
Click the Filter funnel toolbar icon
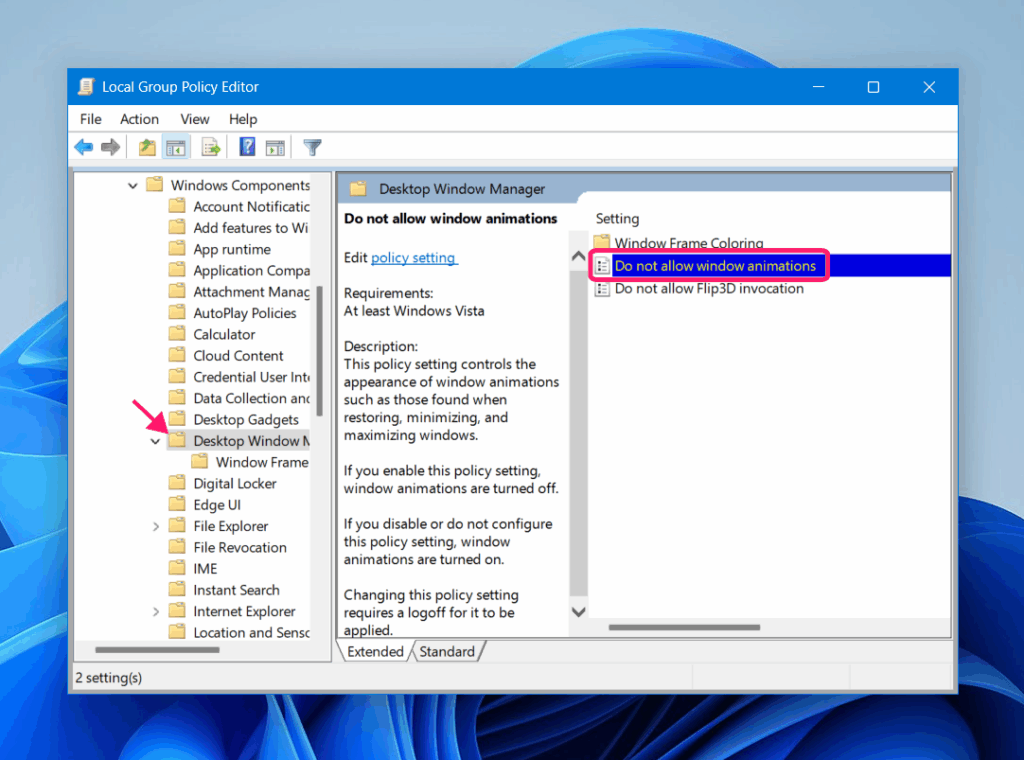312,148
